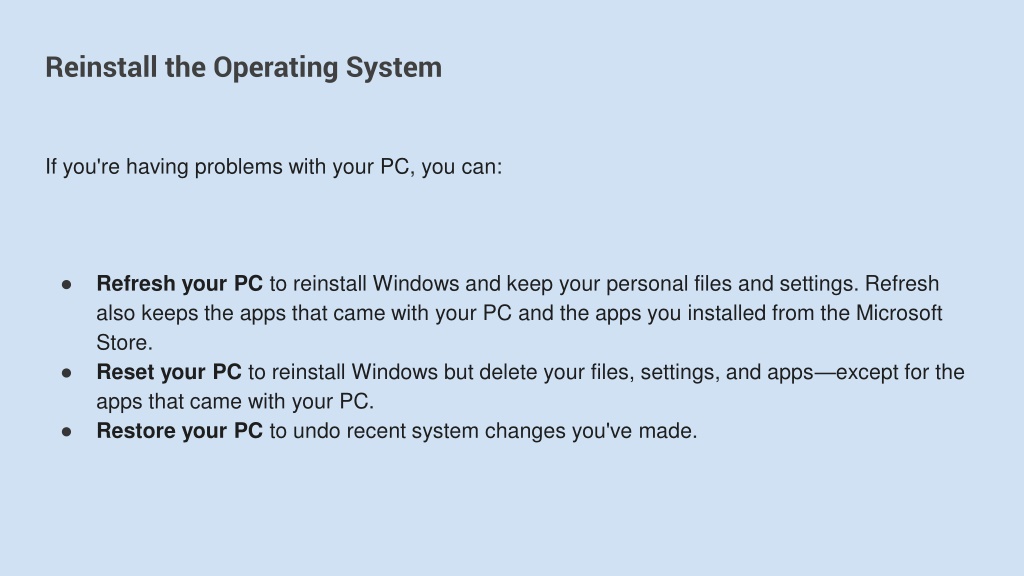Select the bold 'Reset your PC' text
Image resolution: width=1024 pixels, height=576 pixels.
click(x=169, y=372)
